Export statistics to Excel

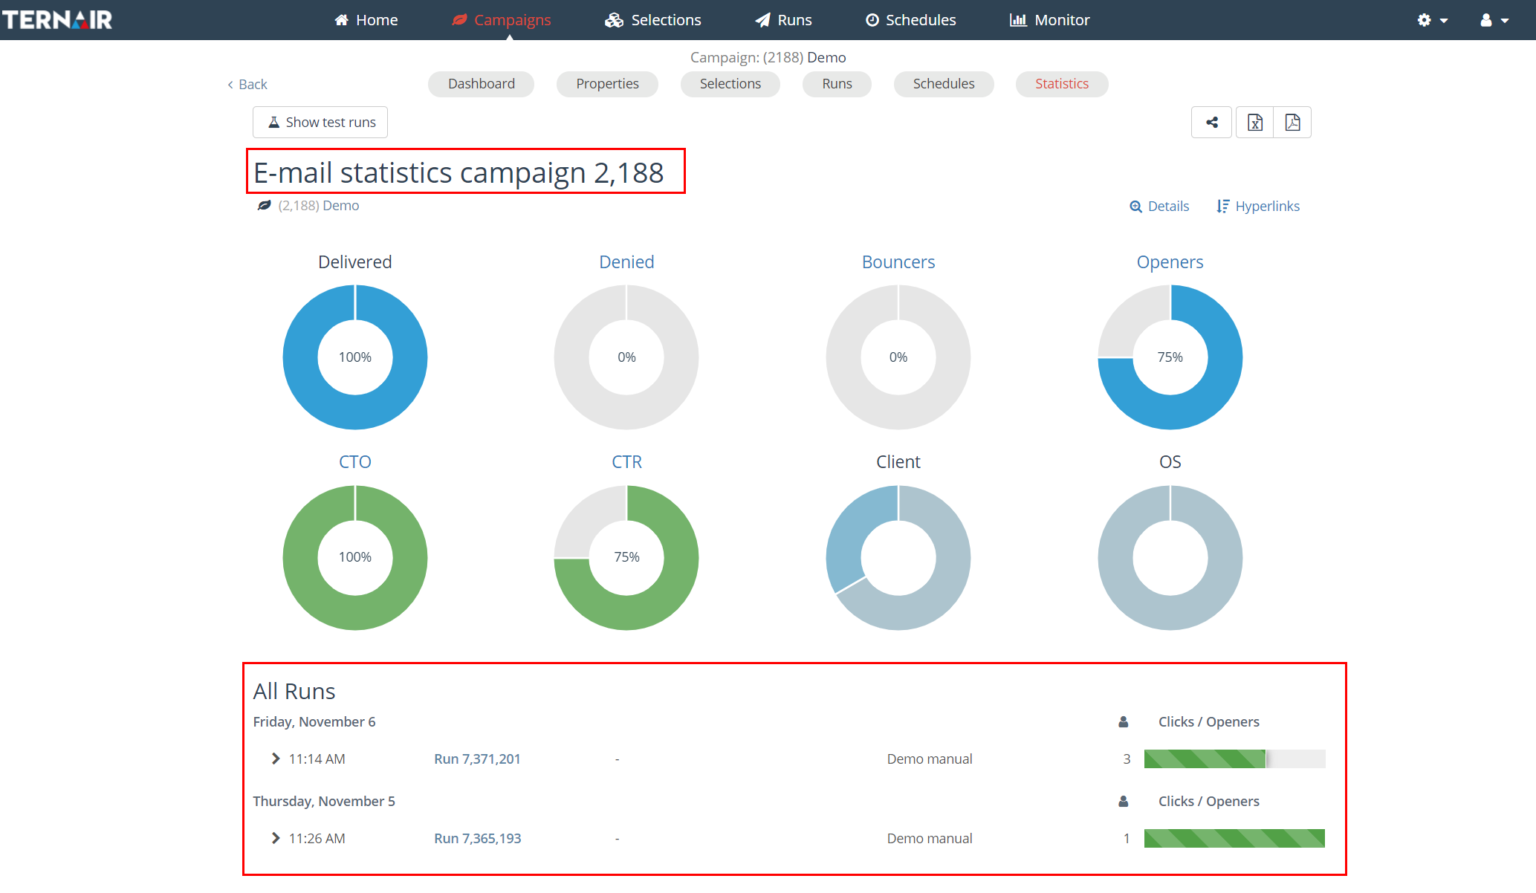pyautogui.click(x=1255, y=122)
